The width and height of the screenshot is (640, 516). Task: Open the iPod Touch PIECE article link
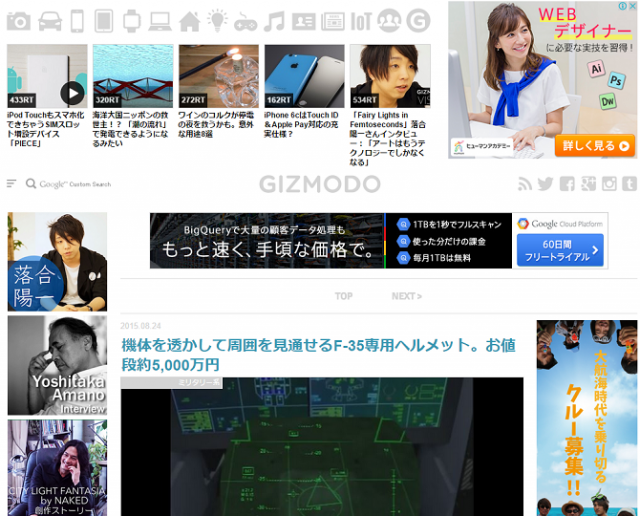coord(46,129)
